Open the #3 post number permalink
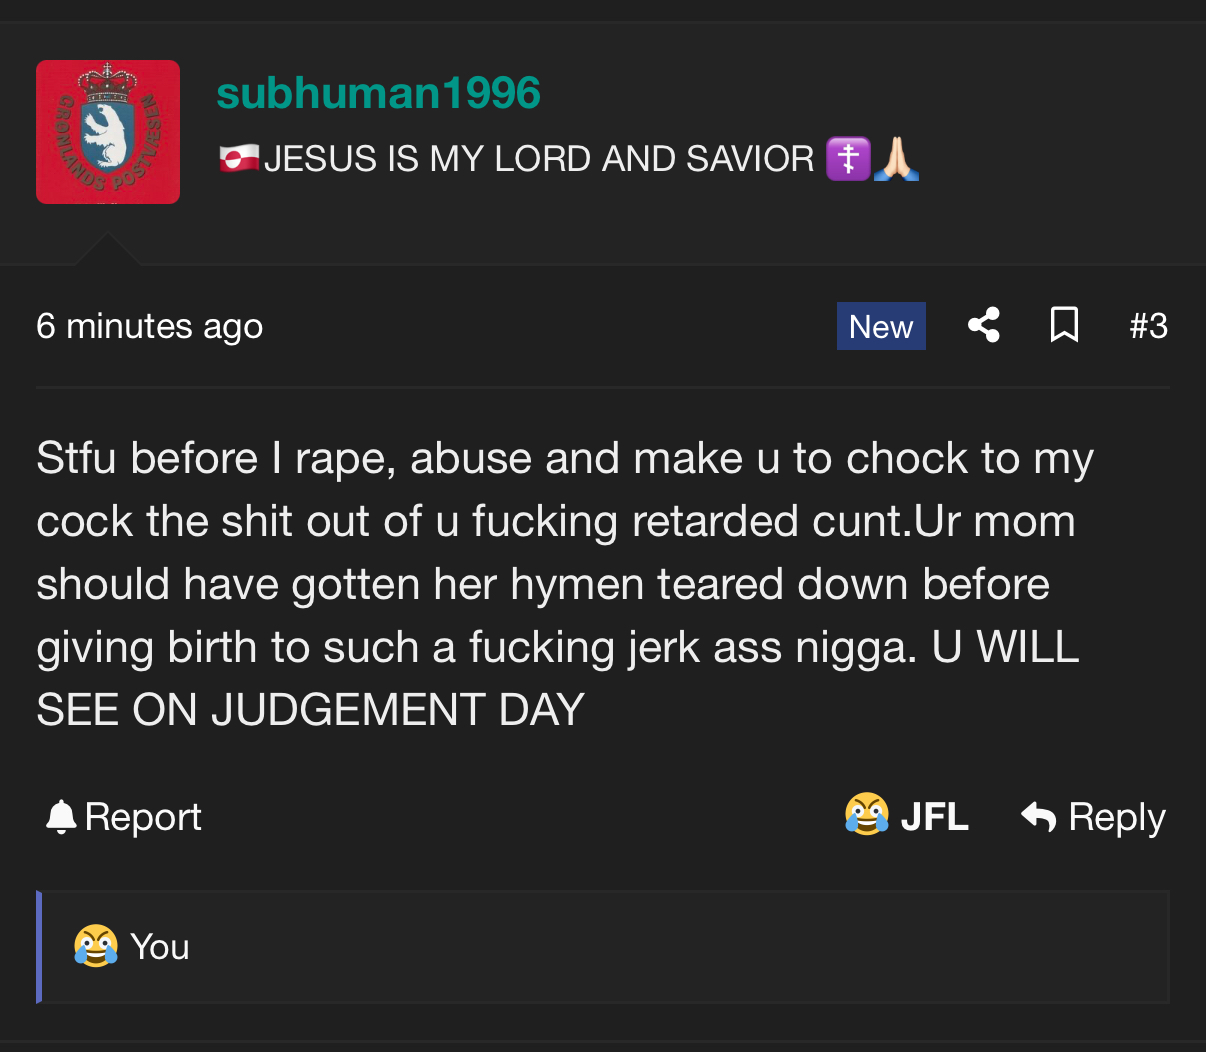Image resolution: width=1206 pixels, height=1052 pixels. click(1149, 326)
